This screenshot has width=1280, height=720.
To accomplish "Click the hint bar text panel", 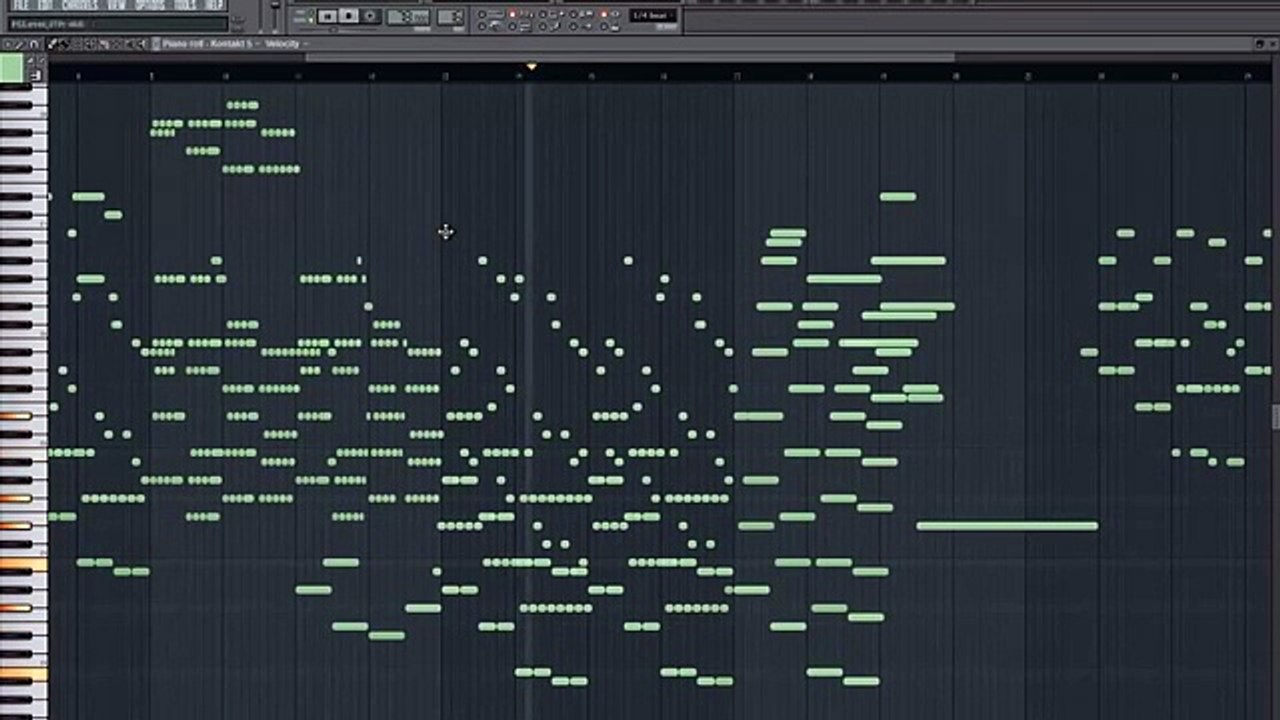I will 119,24.
